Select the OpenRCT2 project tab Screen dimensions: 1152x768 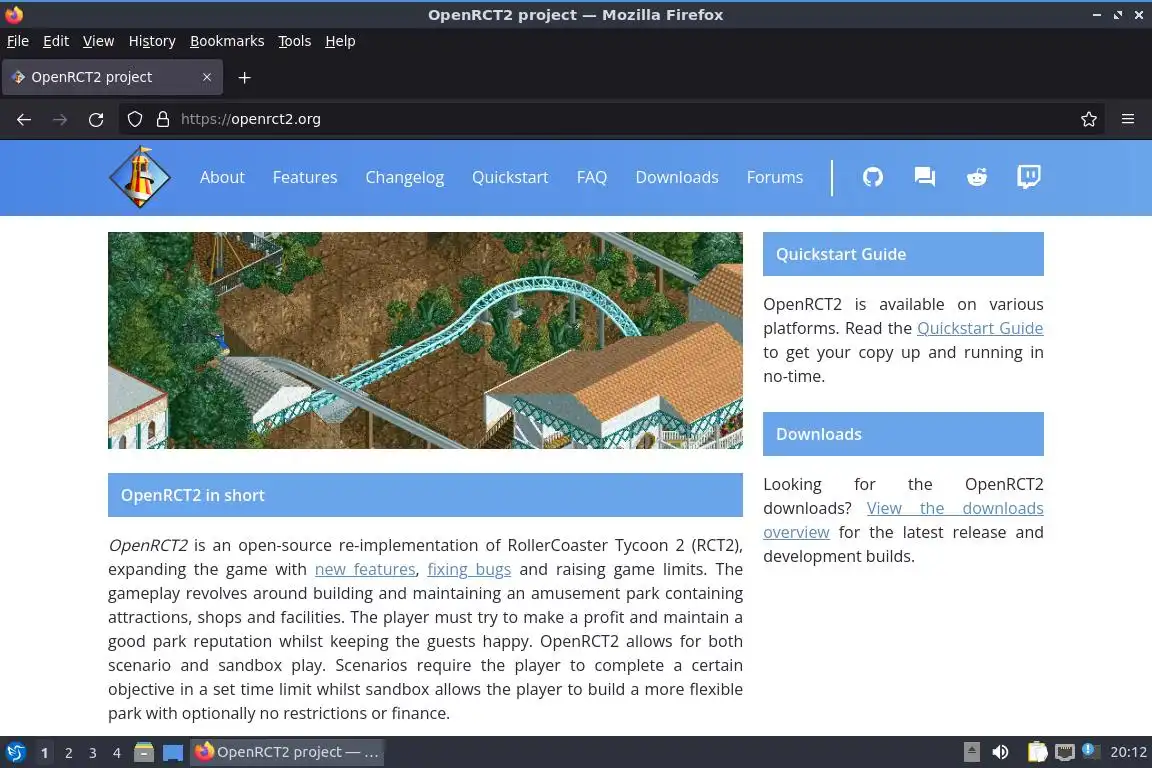[x=112, y=77]
